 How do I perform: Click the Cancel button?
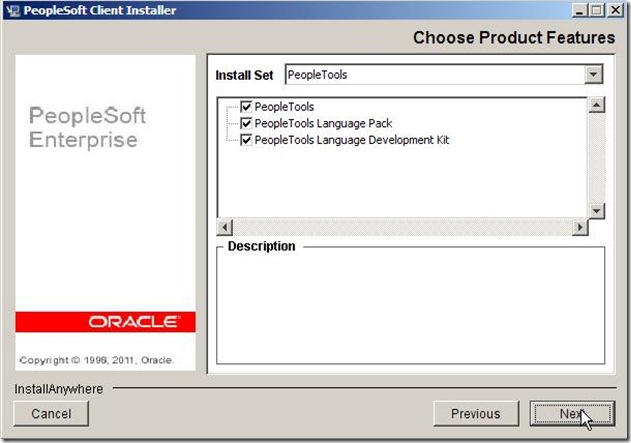coord(51,413)
